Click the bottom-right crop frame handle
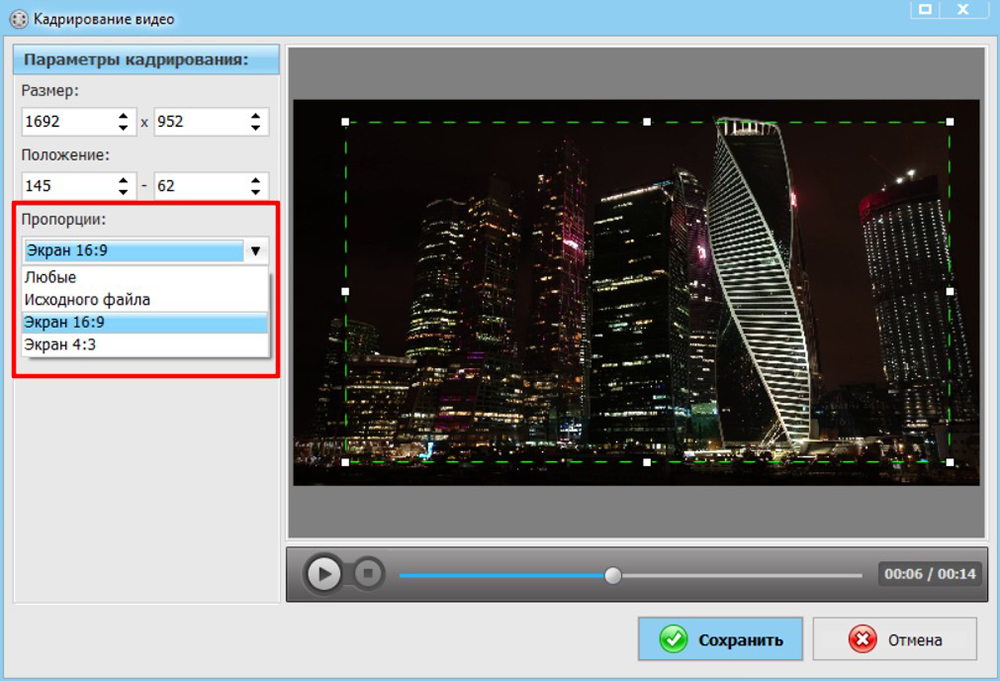This screenshot has height=681, width=1000. [x=949, y=462]
